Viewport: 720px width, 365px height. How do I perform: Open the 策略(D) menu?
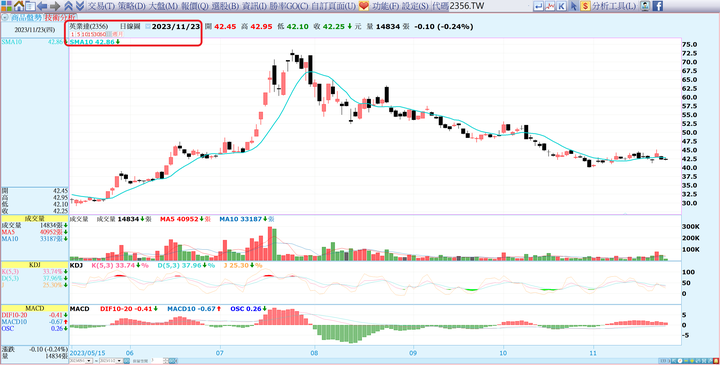(x=131, y=6)
